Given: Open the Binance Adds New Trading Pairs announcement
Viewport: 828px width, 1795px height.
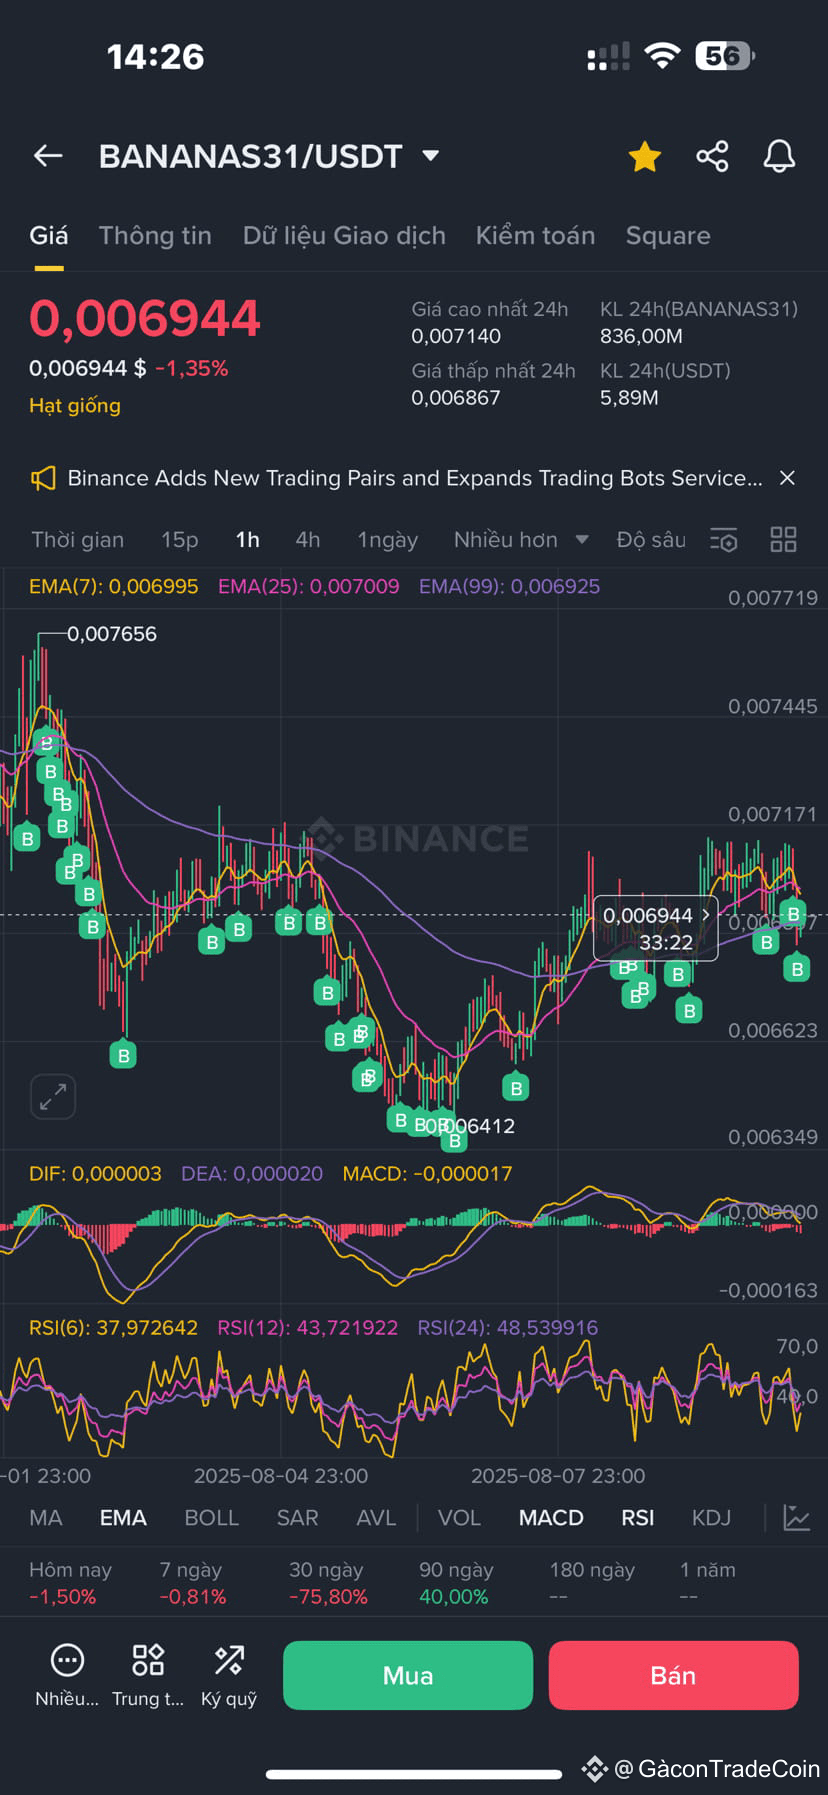Looking at the screenshot, I should 414,478.
